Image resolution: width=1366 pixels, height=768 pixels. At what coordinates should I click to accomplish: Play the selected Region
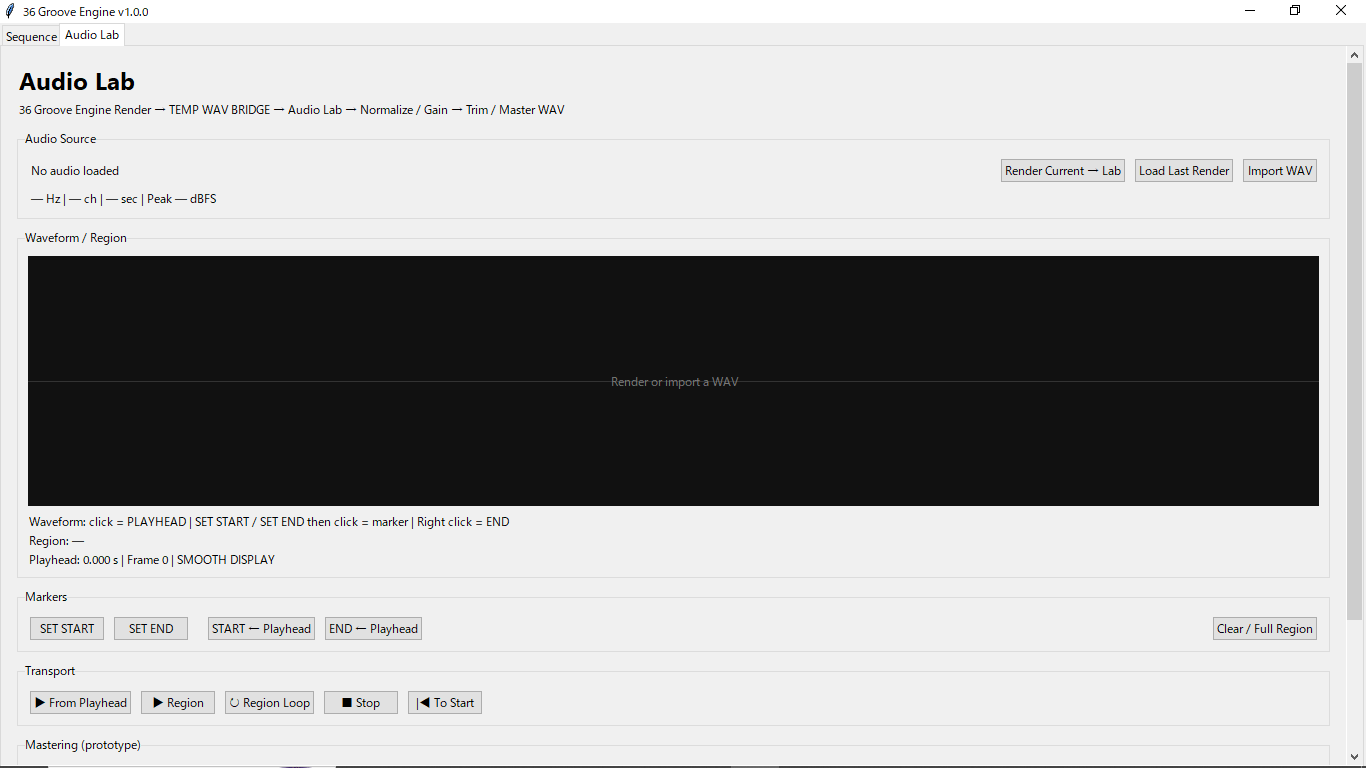click(x=178, y=703)
